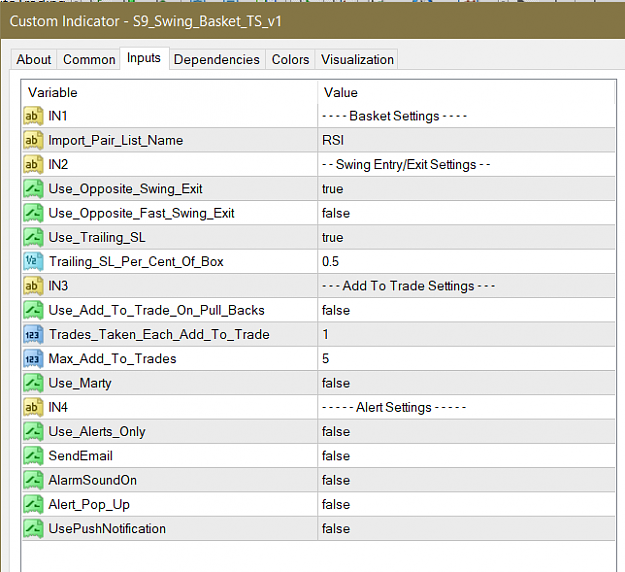Click the string icon beside IN1
Screen dimensions: 625x572
(33, 116)
